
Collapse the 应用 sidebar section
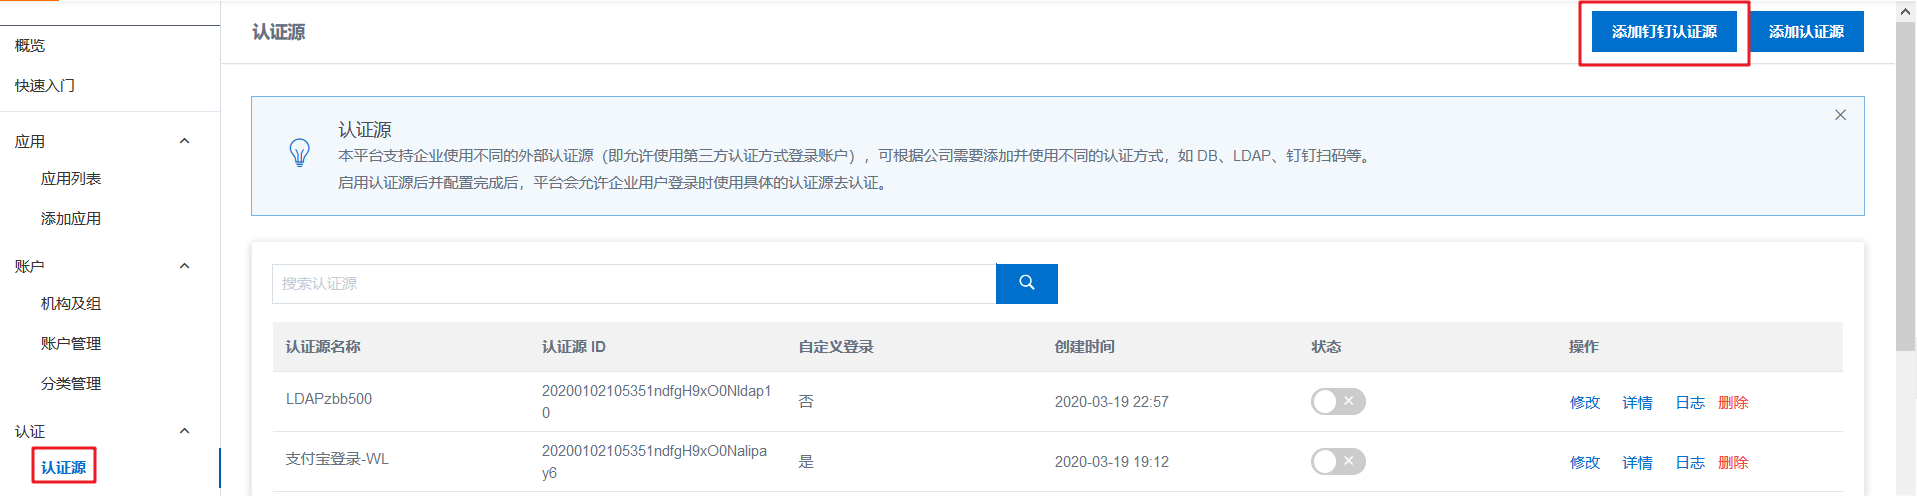pyautogui.click(x=184, y=141)
